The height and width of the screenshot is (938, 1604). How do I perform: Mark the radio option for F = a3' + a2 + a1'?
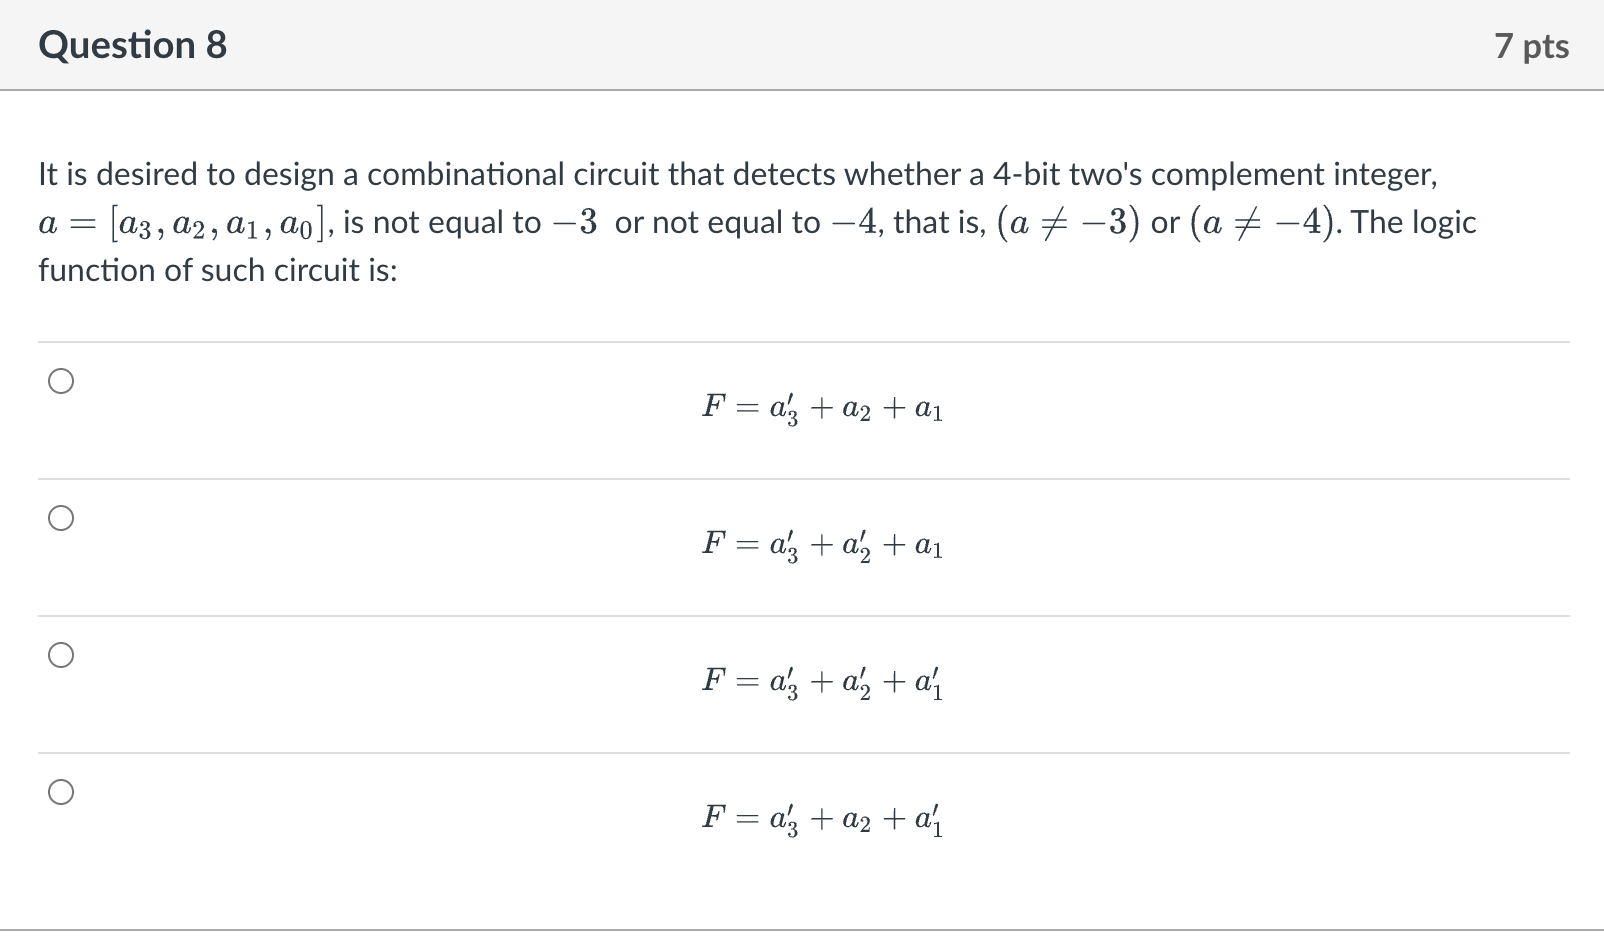point(61,792)
